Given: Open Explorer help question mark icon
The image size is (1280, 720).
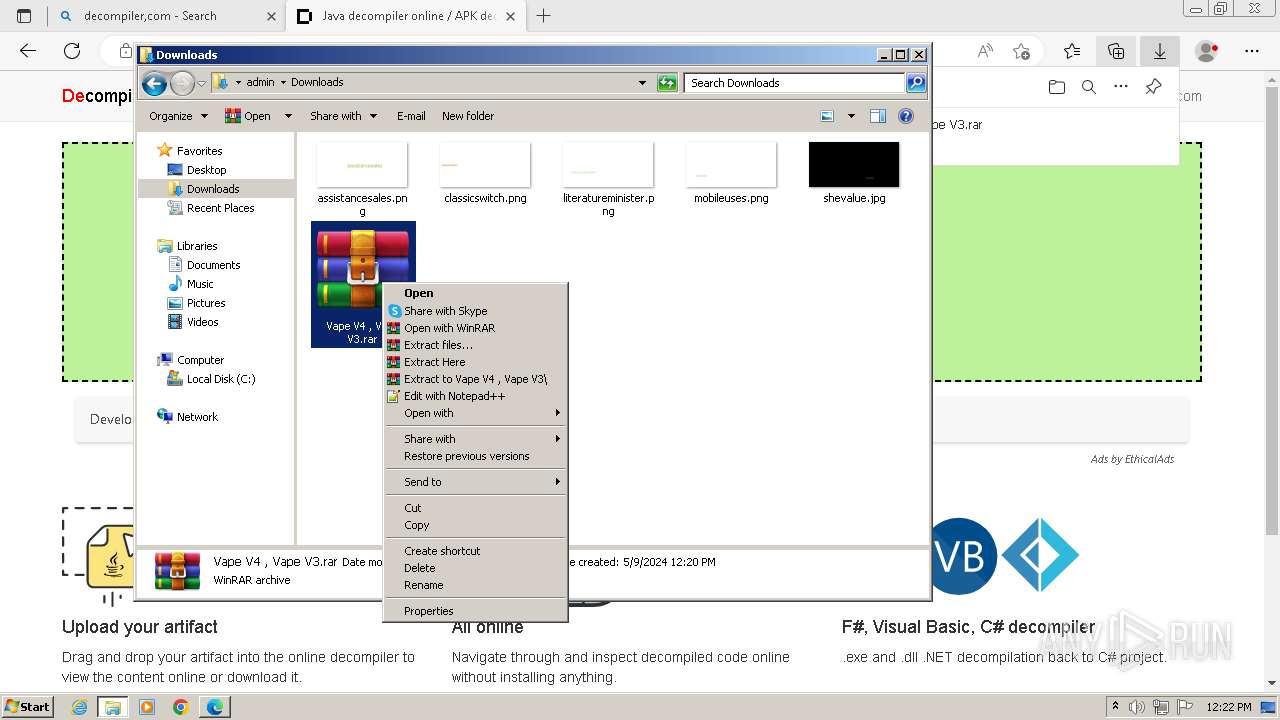Looking at the screenshot, I should 906,116.
